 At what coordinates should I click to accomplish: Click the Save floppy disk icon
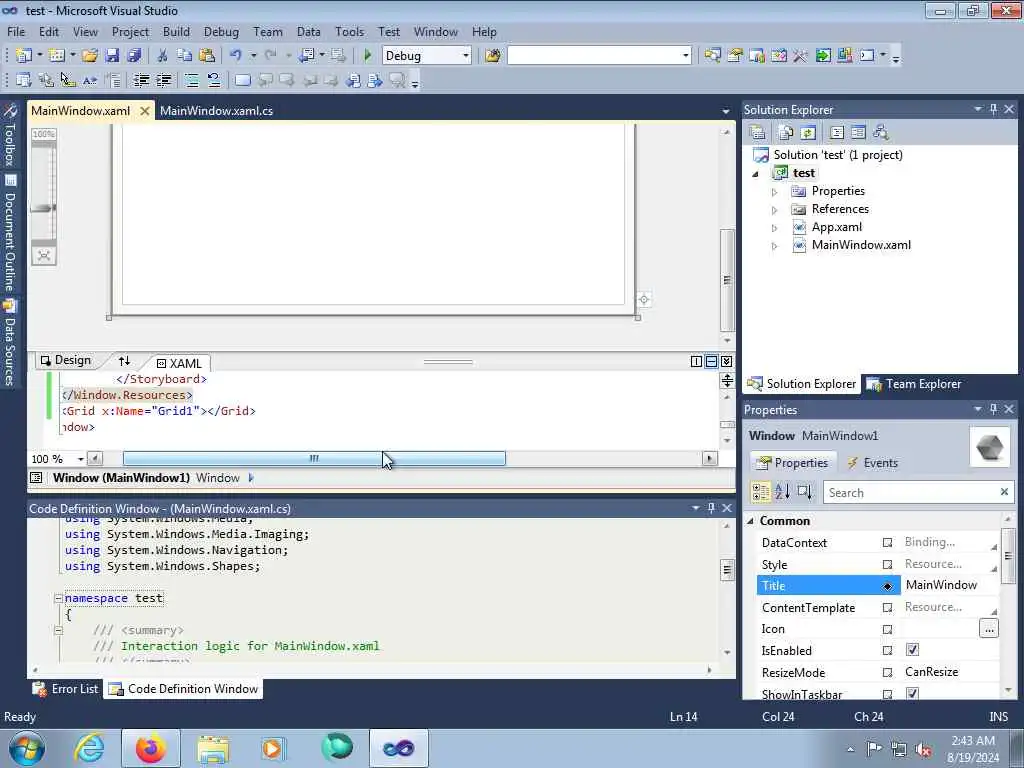point(112,56)
